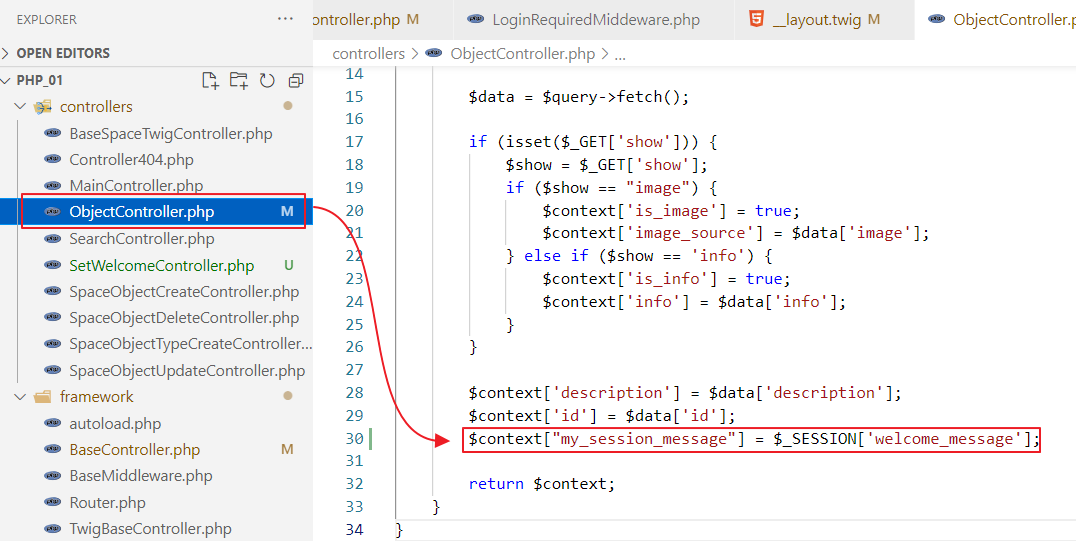This screenshot has height=541, width=1076.
Task: Open SetWelcomeController.php from the explorer
Action: pyautogui.click(x=161, y=266)
